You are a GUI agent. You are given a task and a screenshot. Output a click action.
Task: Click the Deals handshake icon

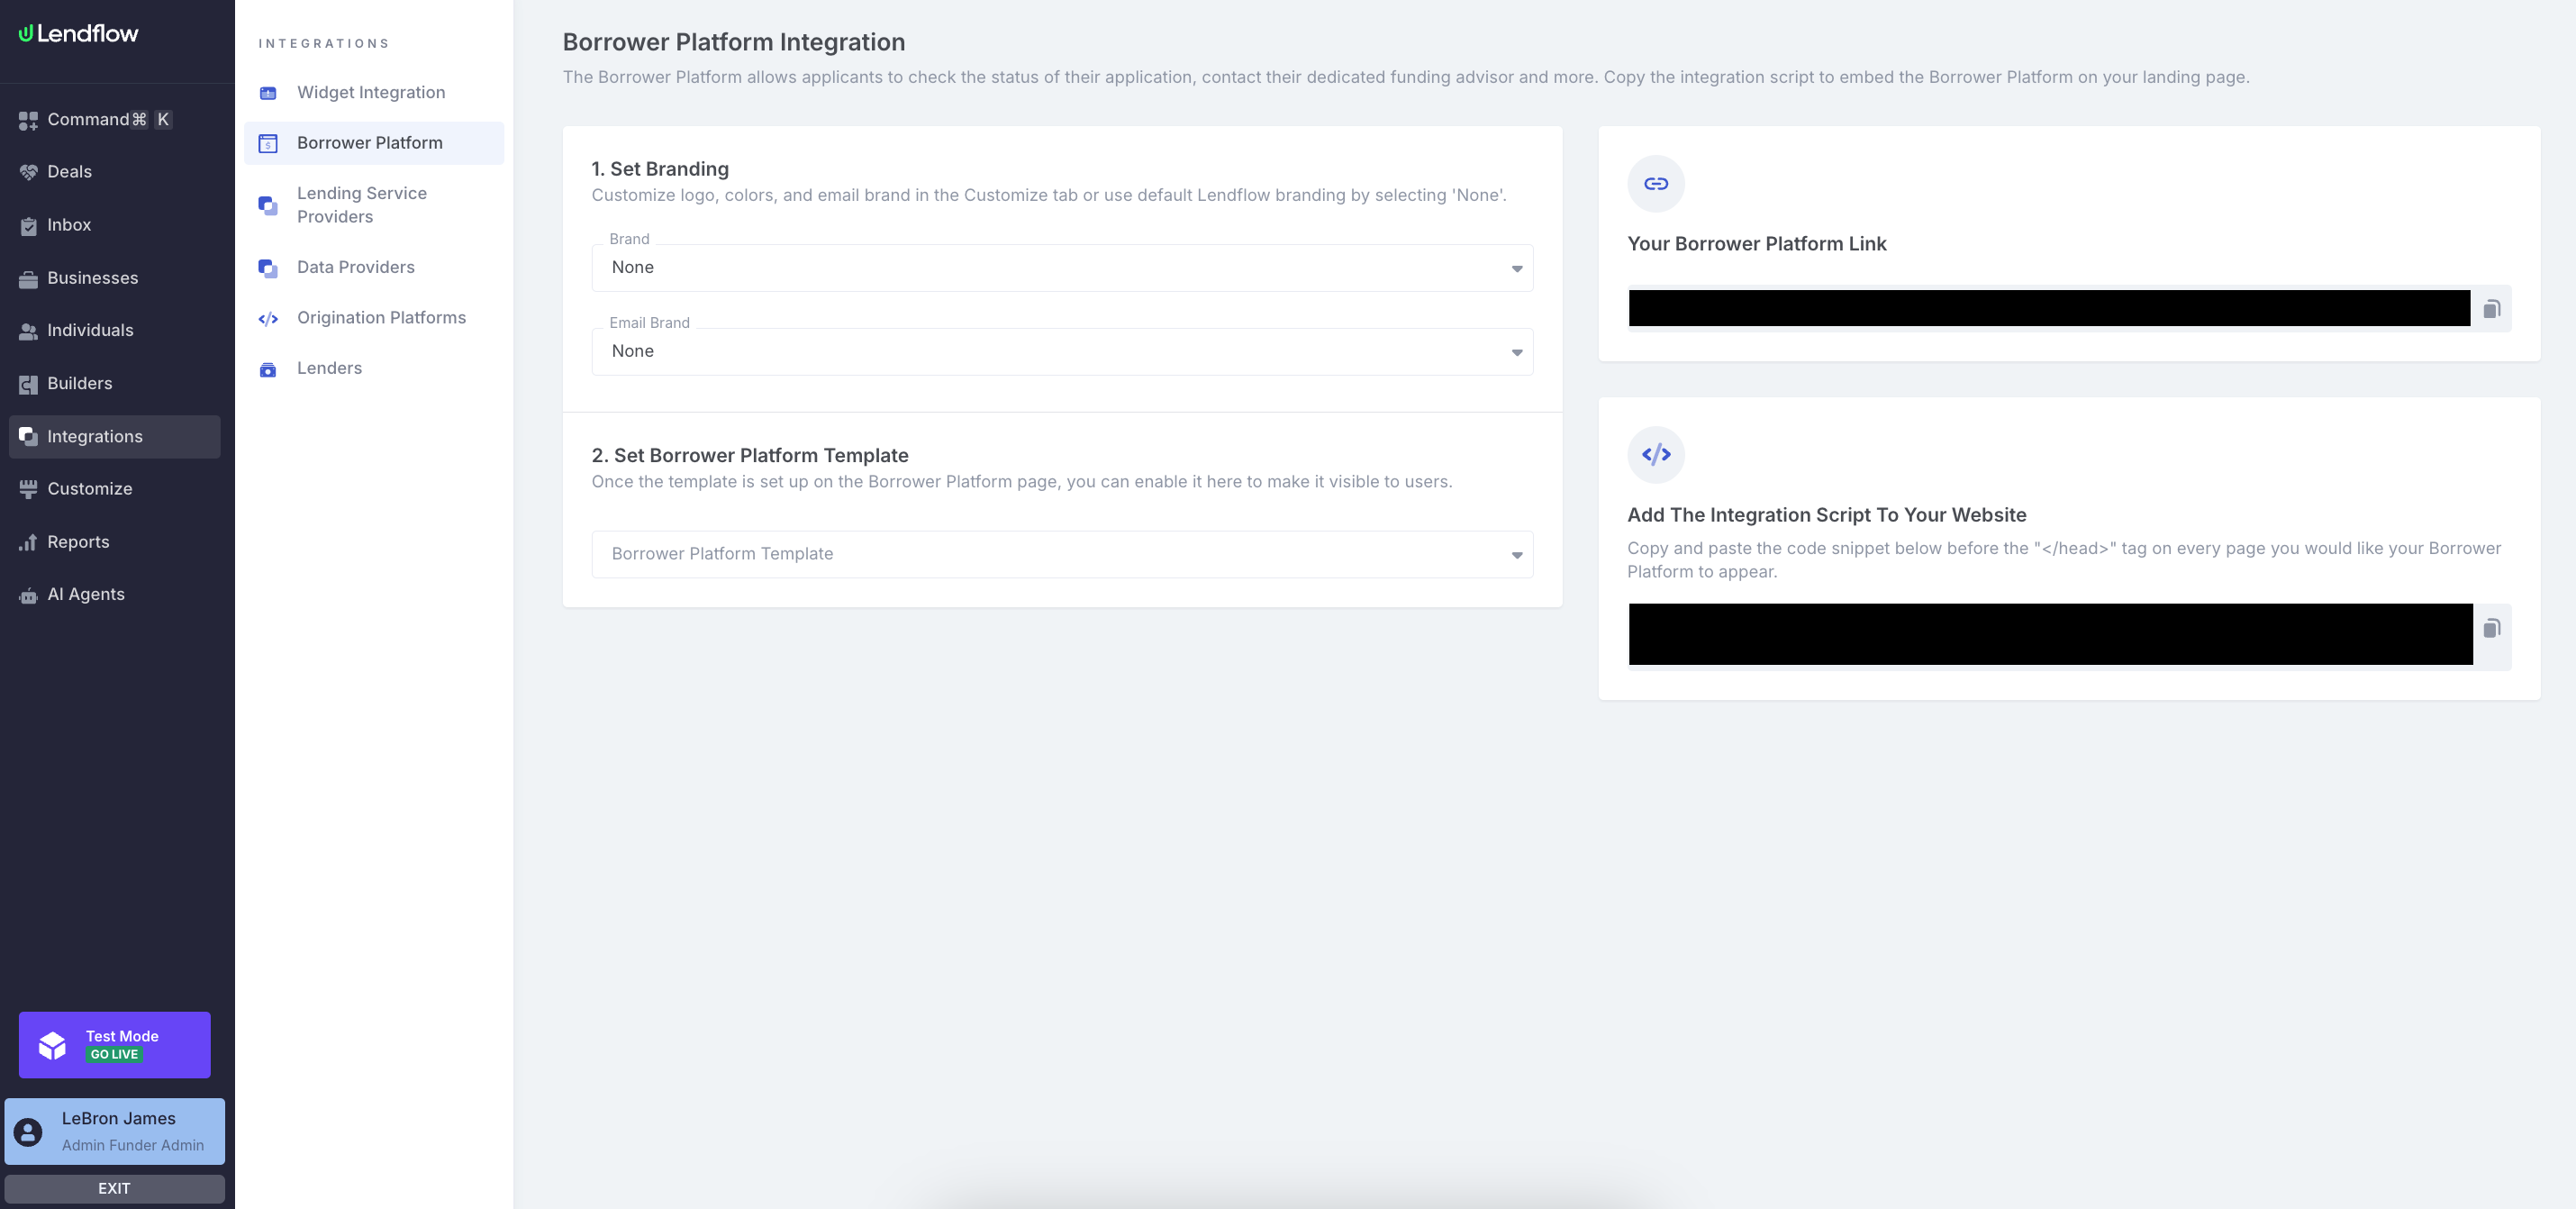28,172
